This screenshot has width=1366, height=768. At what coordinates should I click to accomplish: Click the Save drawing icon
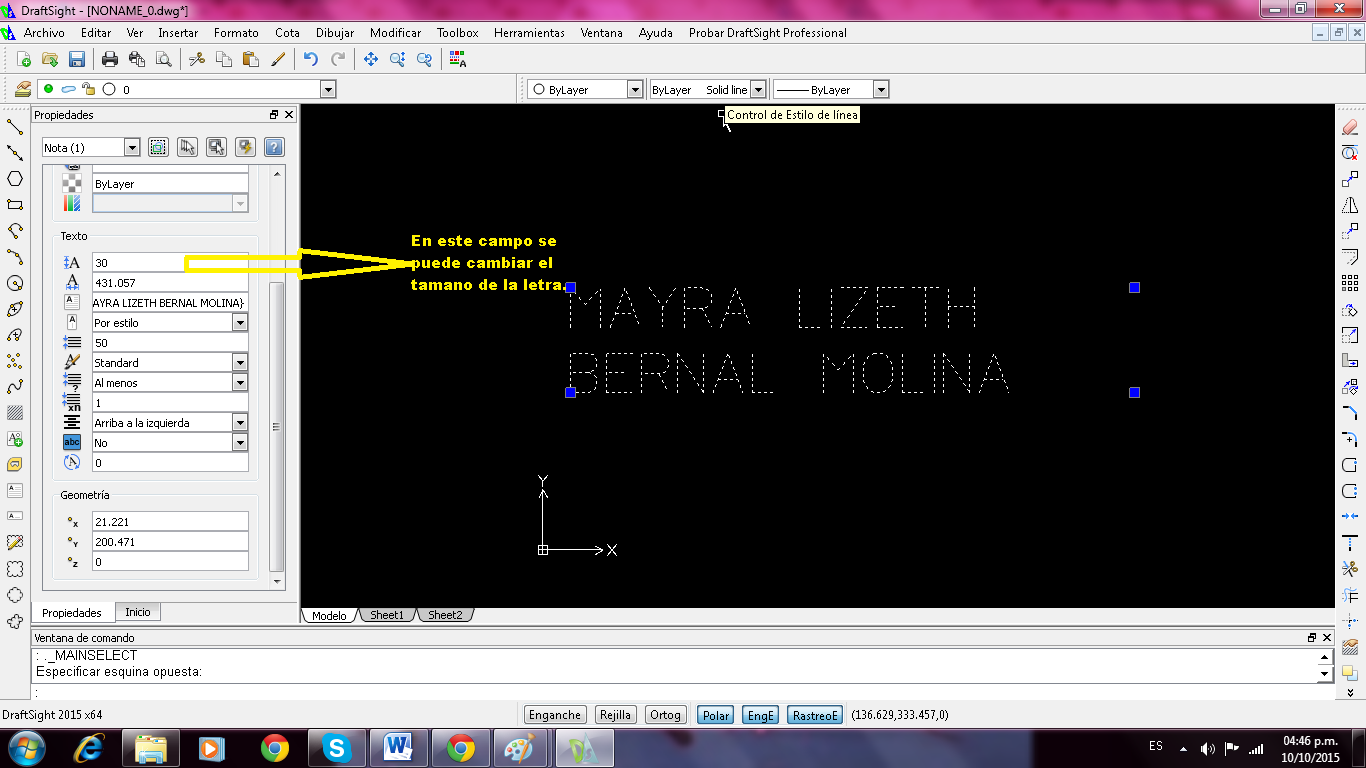[76, 60]
